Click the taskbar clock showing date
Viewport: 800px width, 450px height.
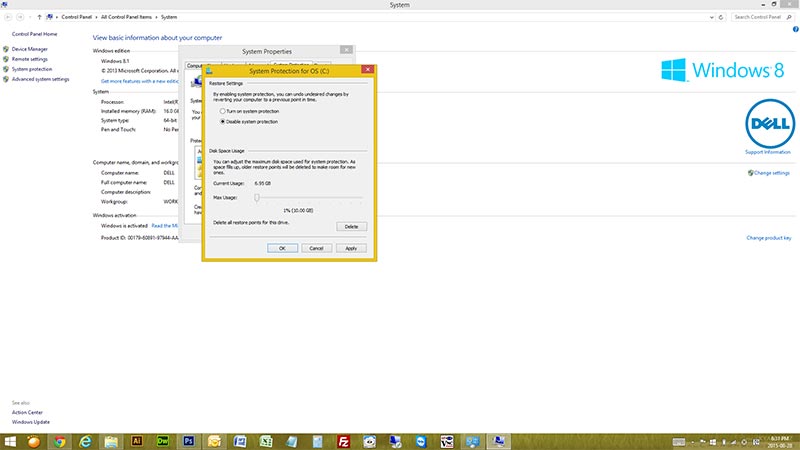click(x=780, y=442)
